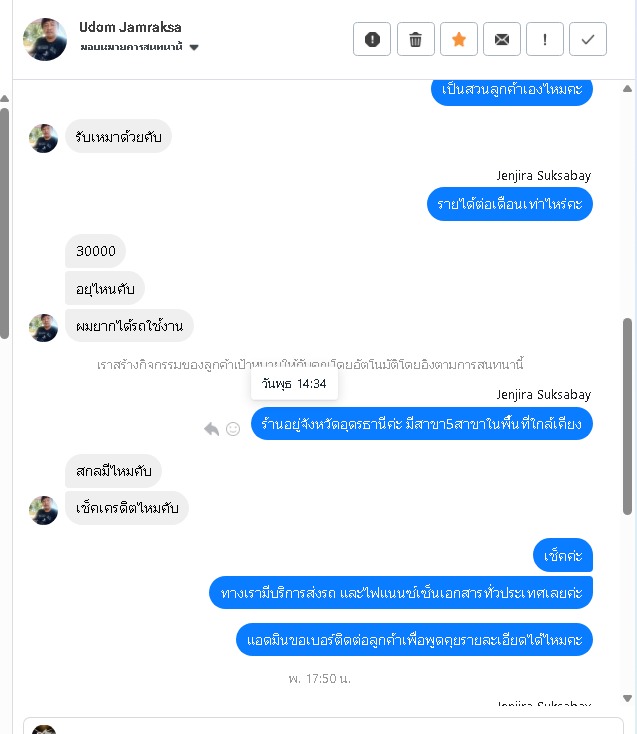
Task: Select the 'เช็คค่ะ' blue message bubble
Action: (563, 556)
